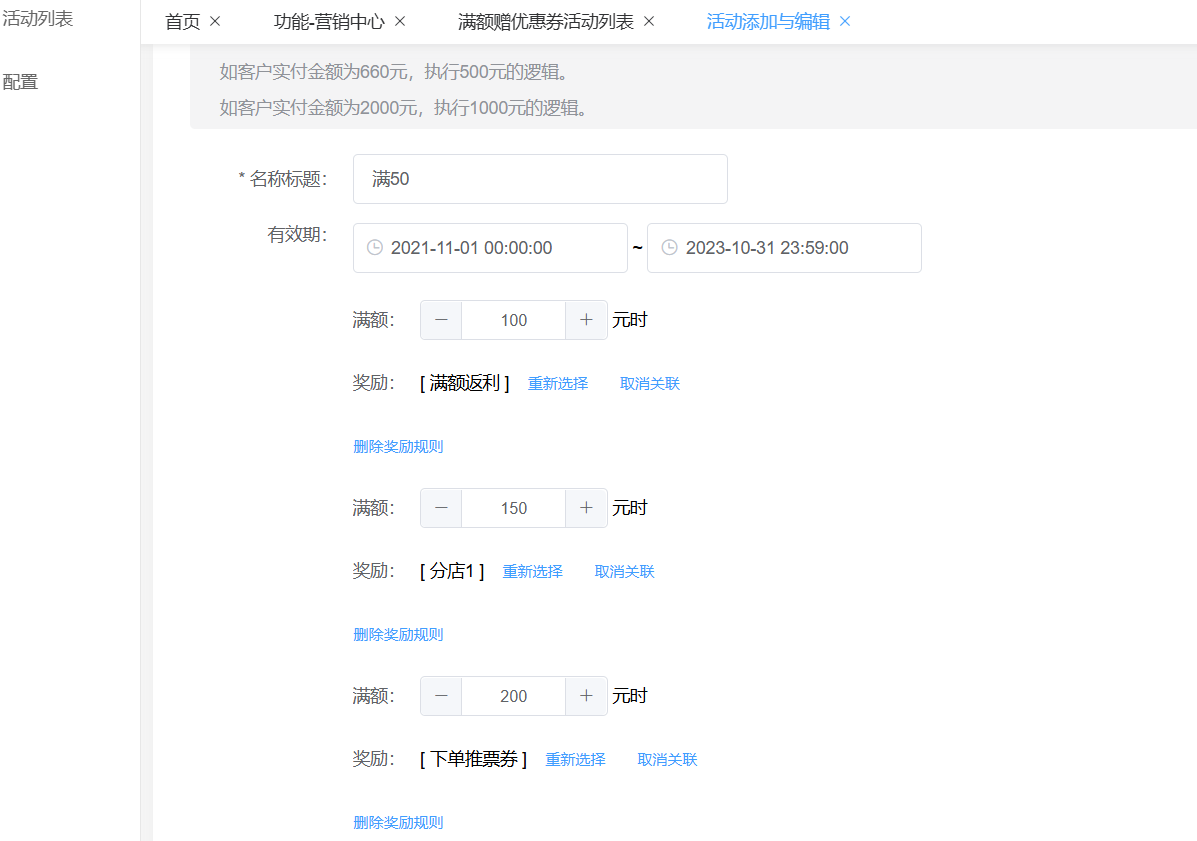This screenshot has height=841, width=1197.
Task: Close the 活动添加与编辑 tab
Action: pyautogui.click(x=845, y=21)
